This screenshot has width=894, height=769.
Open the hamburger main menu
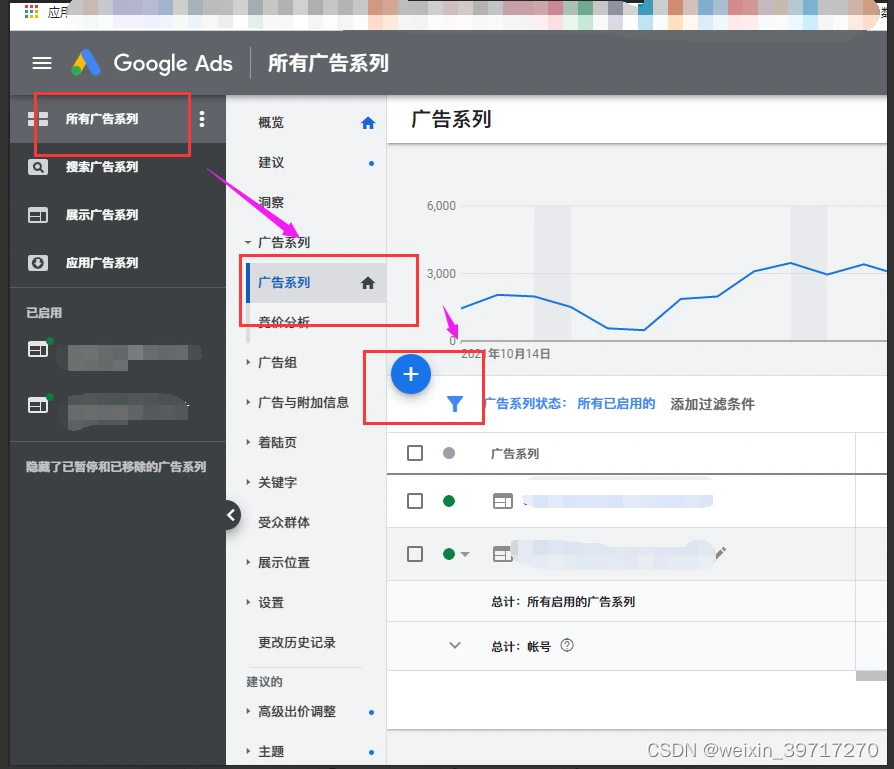pos(42,63)
